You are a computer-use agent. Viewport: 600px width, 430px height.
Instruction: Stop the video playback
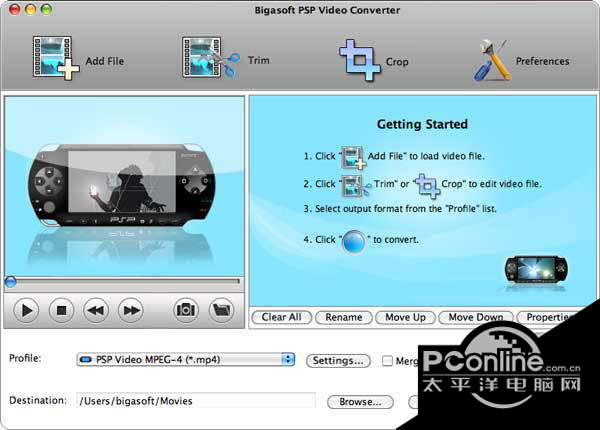[61, 310]
